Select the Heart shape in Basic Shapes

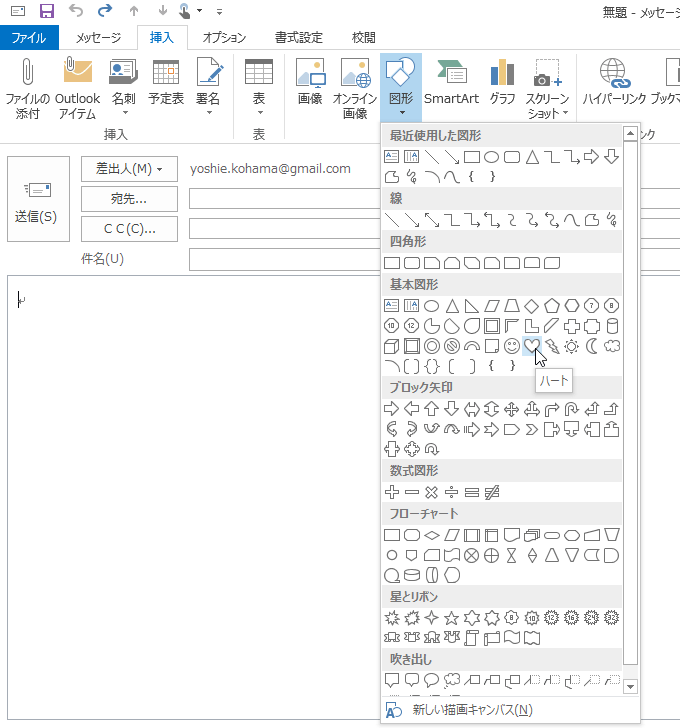pyautogui.click(x=532, y=346)
